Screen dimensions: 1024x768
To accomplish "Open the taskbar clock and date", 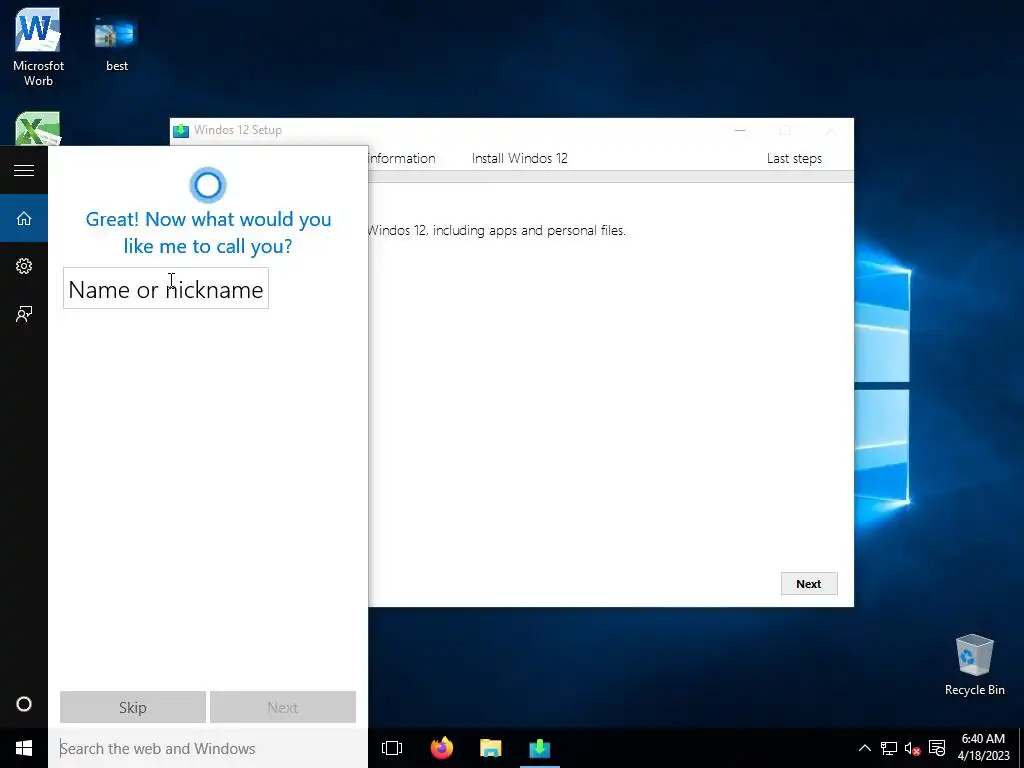I will click(x=983, y=748).
